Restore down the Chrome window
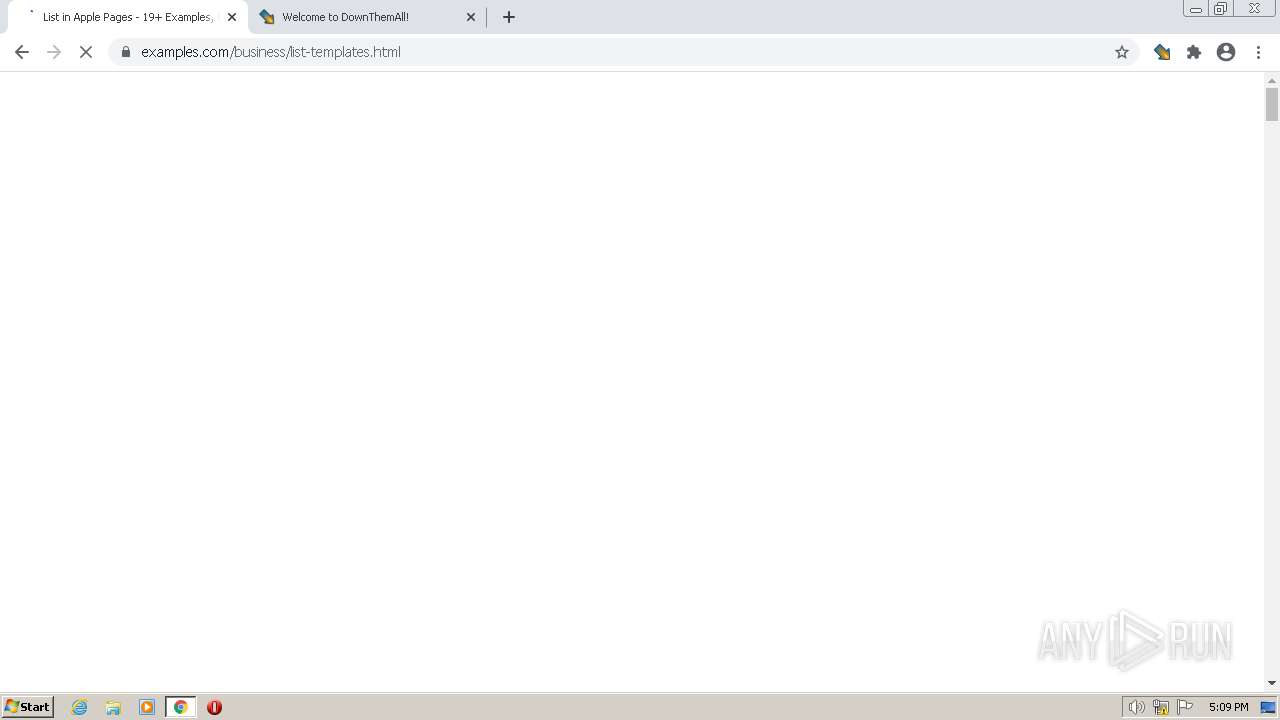Screen dimensions: 1280x720 (x=1221, y=9)
